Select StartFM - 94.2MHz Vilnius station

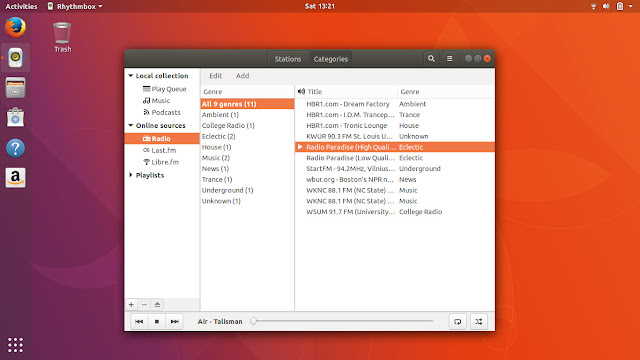pyautogui.click(x=395, y=169)
